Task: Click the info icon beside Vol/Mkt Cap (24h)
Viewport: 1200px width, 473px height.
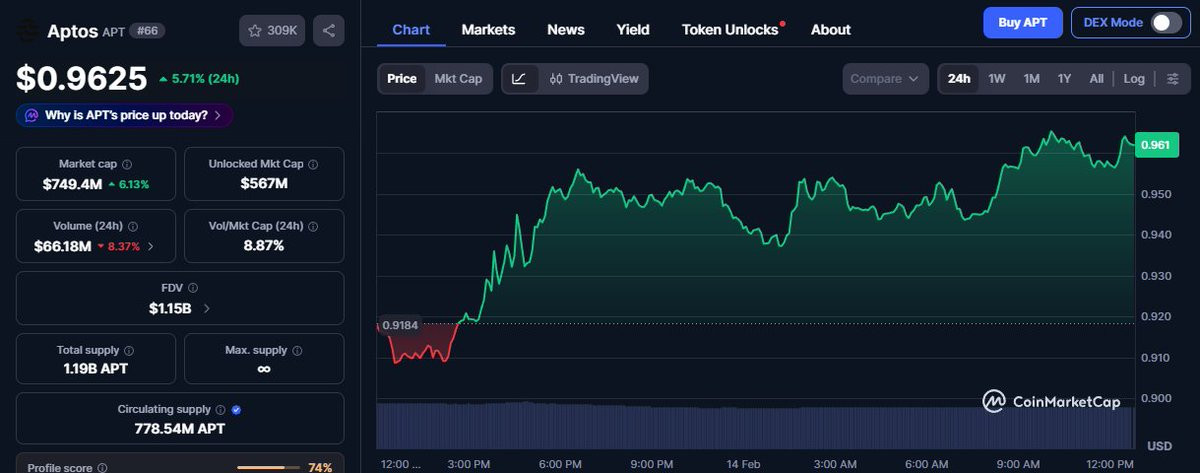Action: click(314, 226)
